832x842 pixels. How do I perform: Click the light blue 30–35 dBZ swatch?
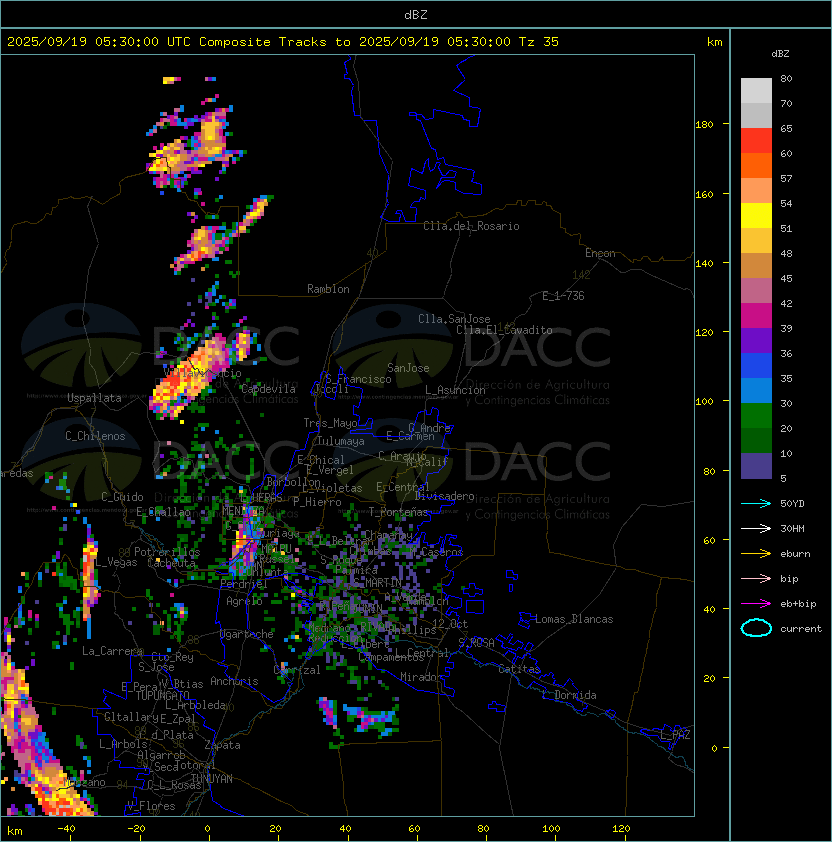[756, 390]
